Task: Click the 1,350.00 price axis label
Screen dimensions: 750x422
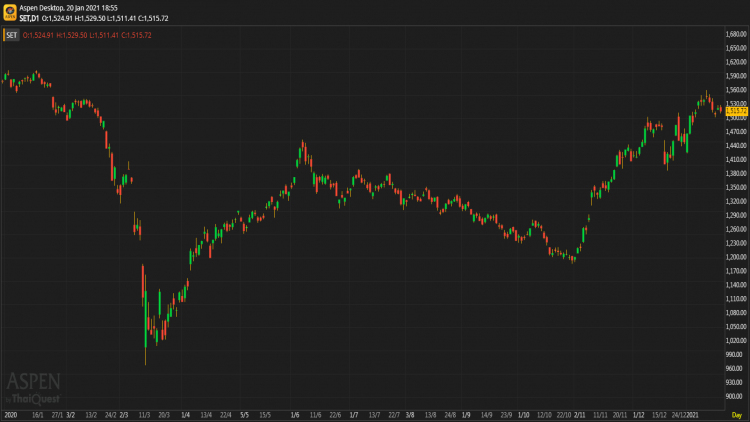Action: pyautogui.click(x=736, y=188)
